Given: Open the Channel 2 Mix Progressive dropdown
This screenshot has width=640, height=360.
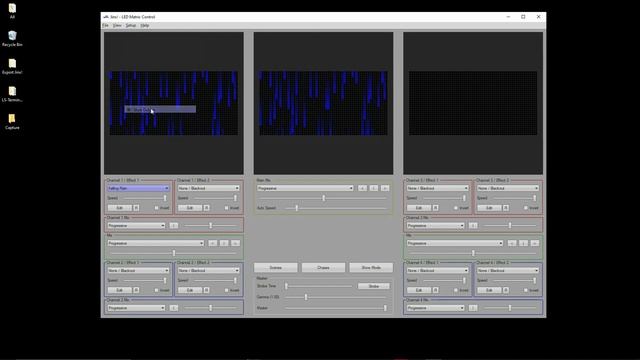Looking at the screenshot, I should pyautogui.click(x=136, y=308).
